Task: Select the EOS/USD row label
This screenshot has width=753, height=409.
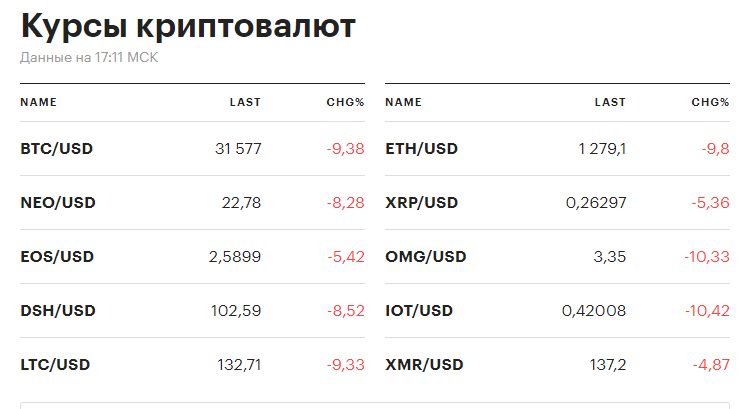Action: pos(56,257)
